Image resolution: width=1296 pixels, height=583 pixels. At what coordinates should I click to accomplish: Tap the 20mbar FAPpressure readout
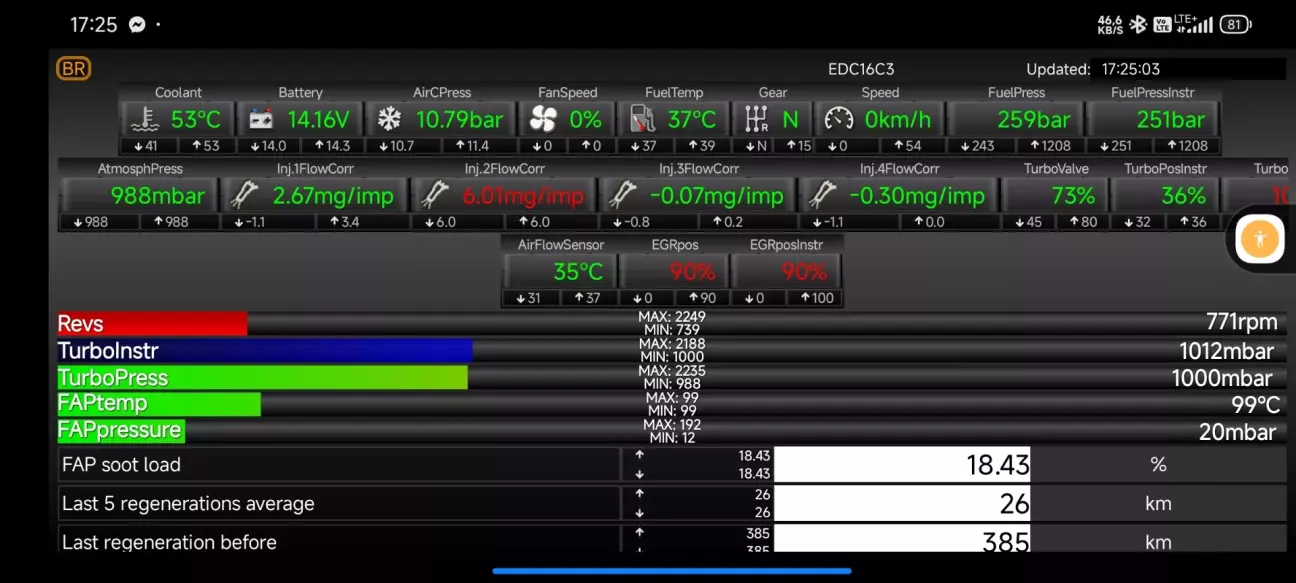[x=1238, y=432]
